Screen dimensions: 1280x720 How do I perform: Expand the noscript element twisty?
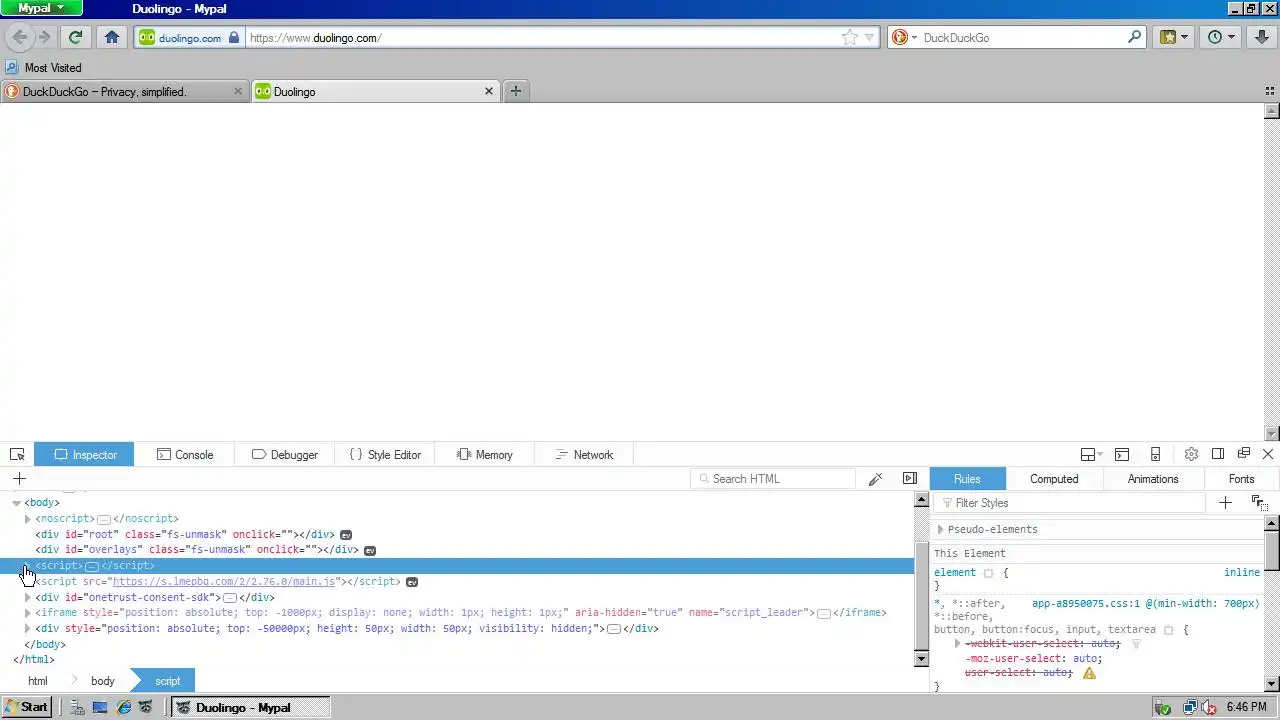[x=28, y=519]
